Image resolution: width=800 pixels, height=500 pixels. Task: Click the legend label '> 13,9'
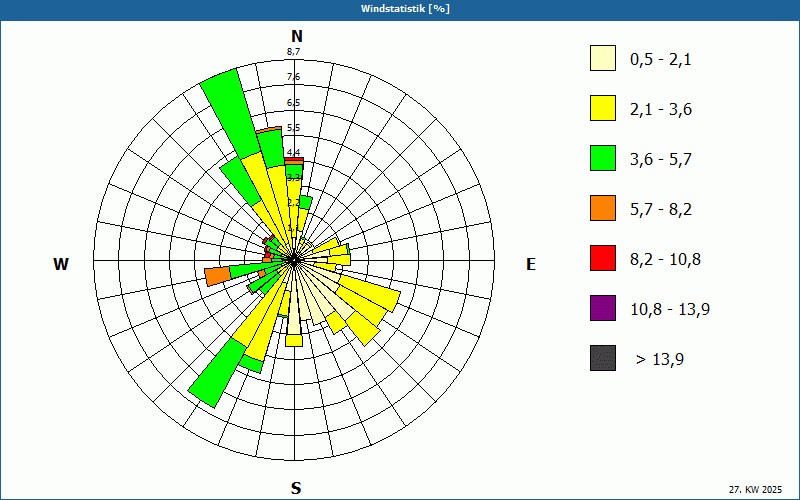coord(660,360)
